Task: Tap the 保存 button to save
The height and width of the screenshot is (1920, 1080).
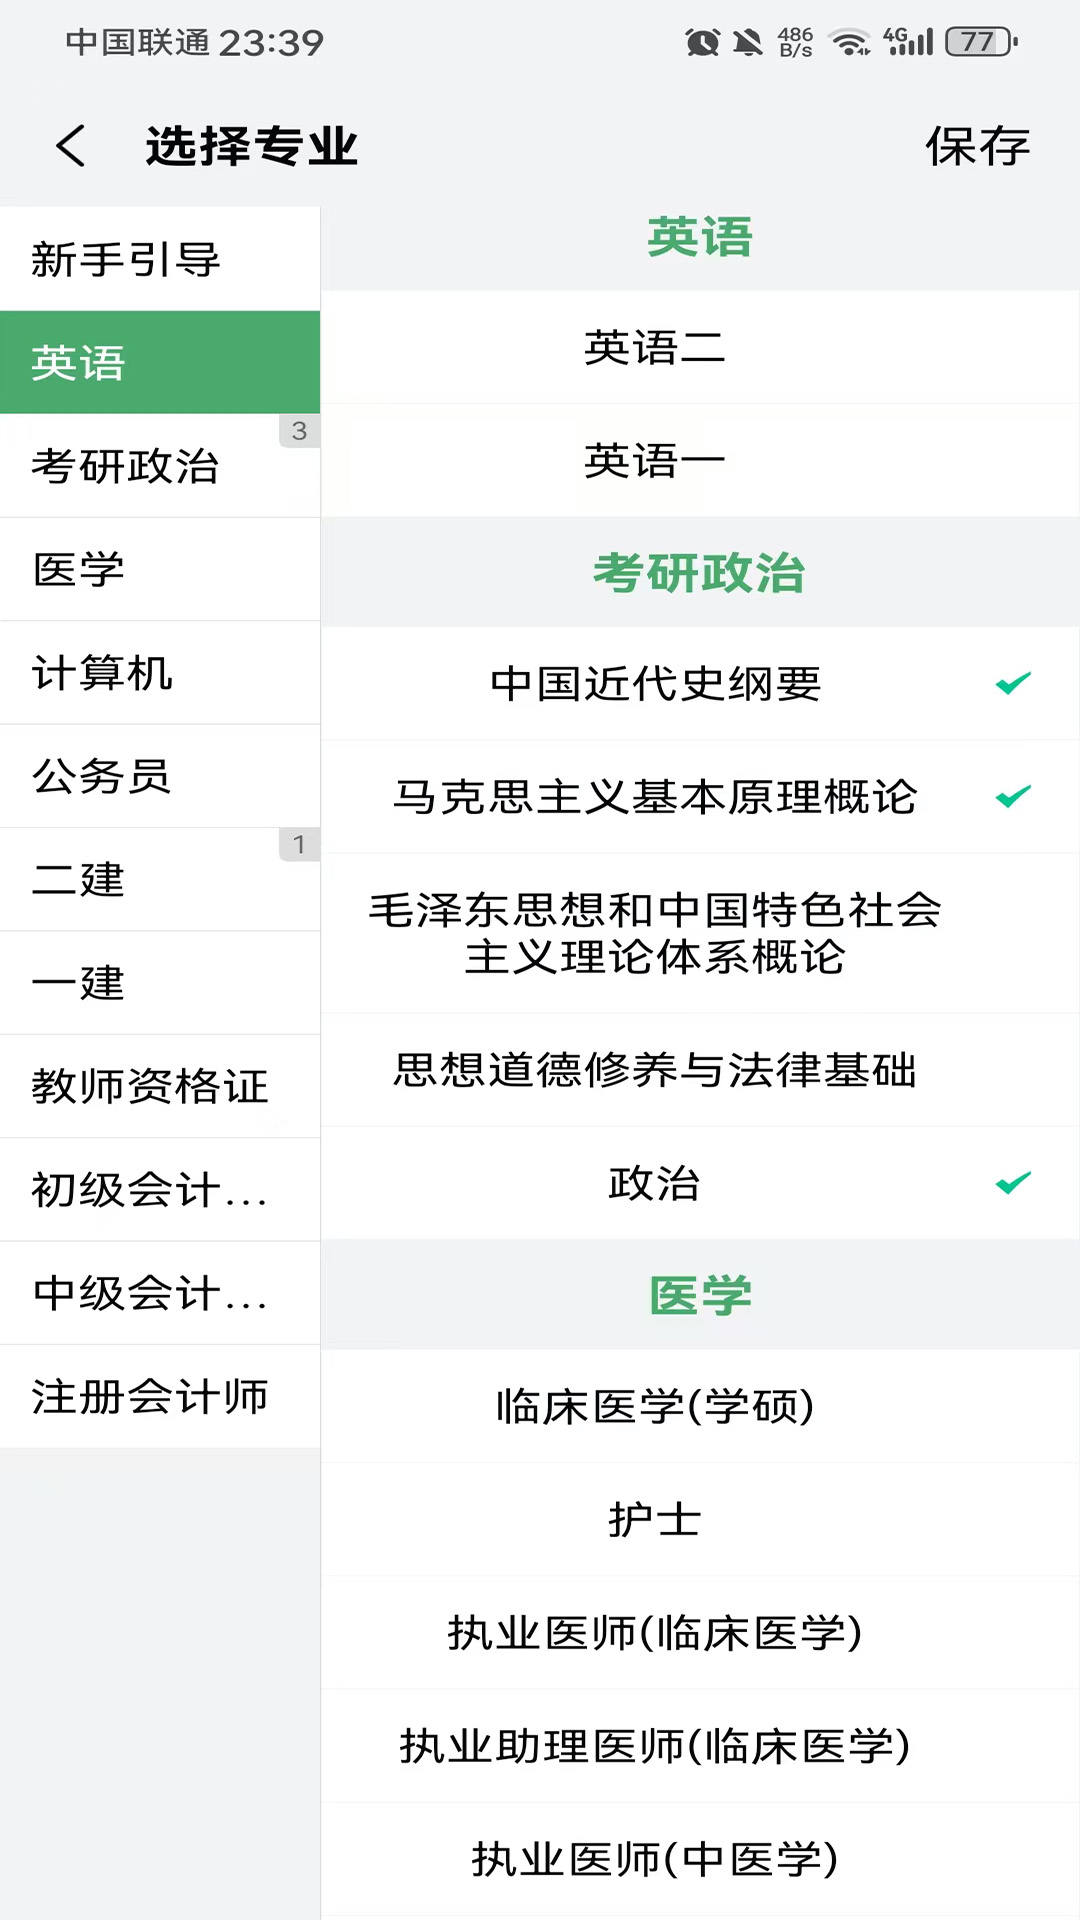Action: (x=977, y=145)
